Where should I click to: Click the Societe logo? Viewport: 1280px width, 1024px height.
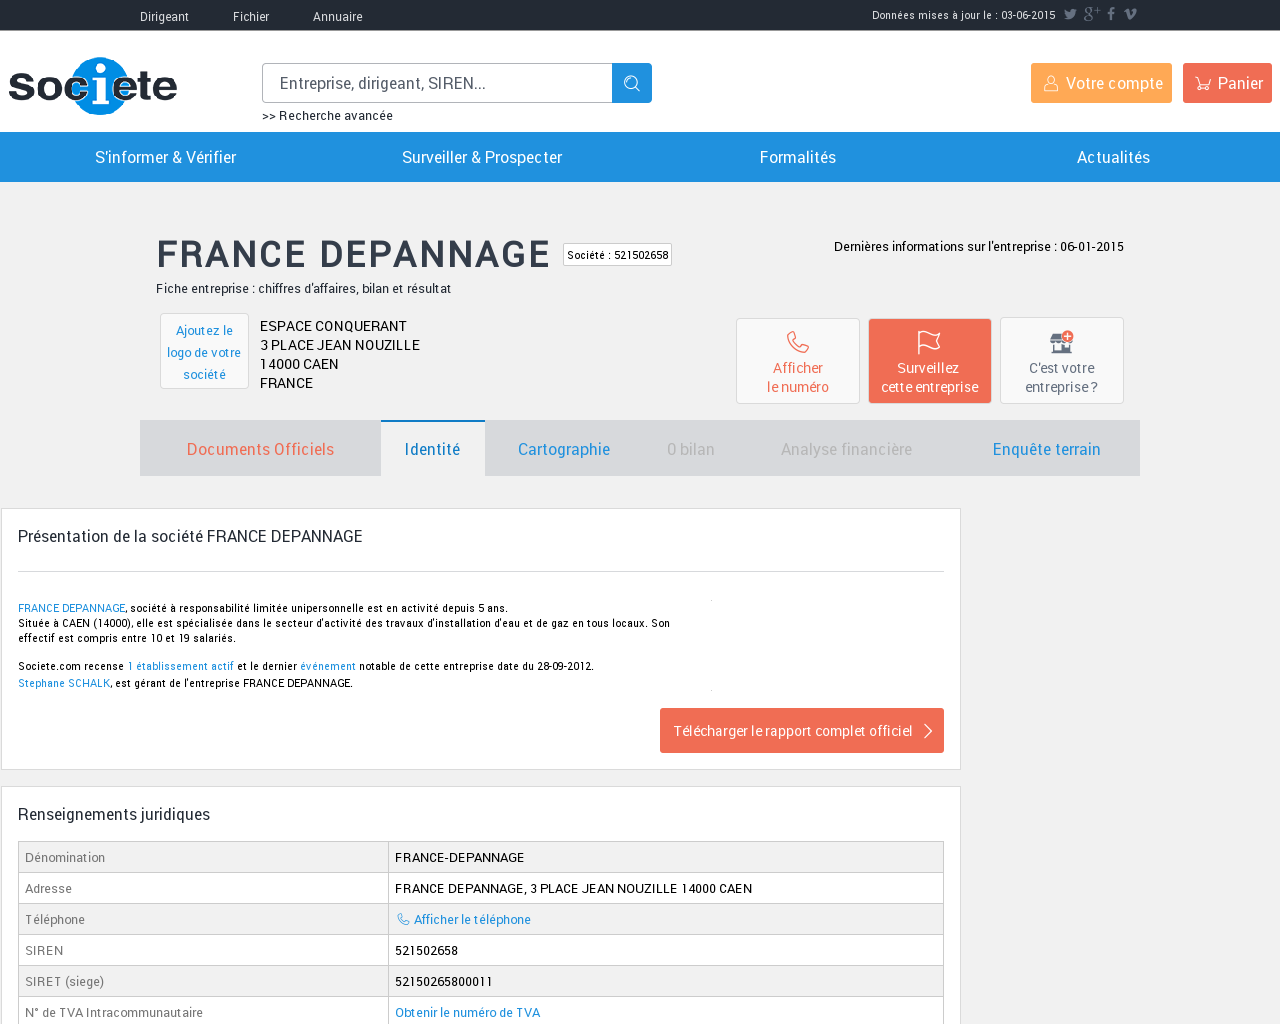tap(93, 86)
